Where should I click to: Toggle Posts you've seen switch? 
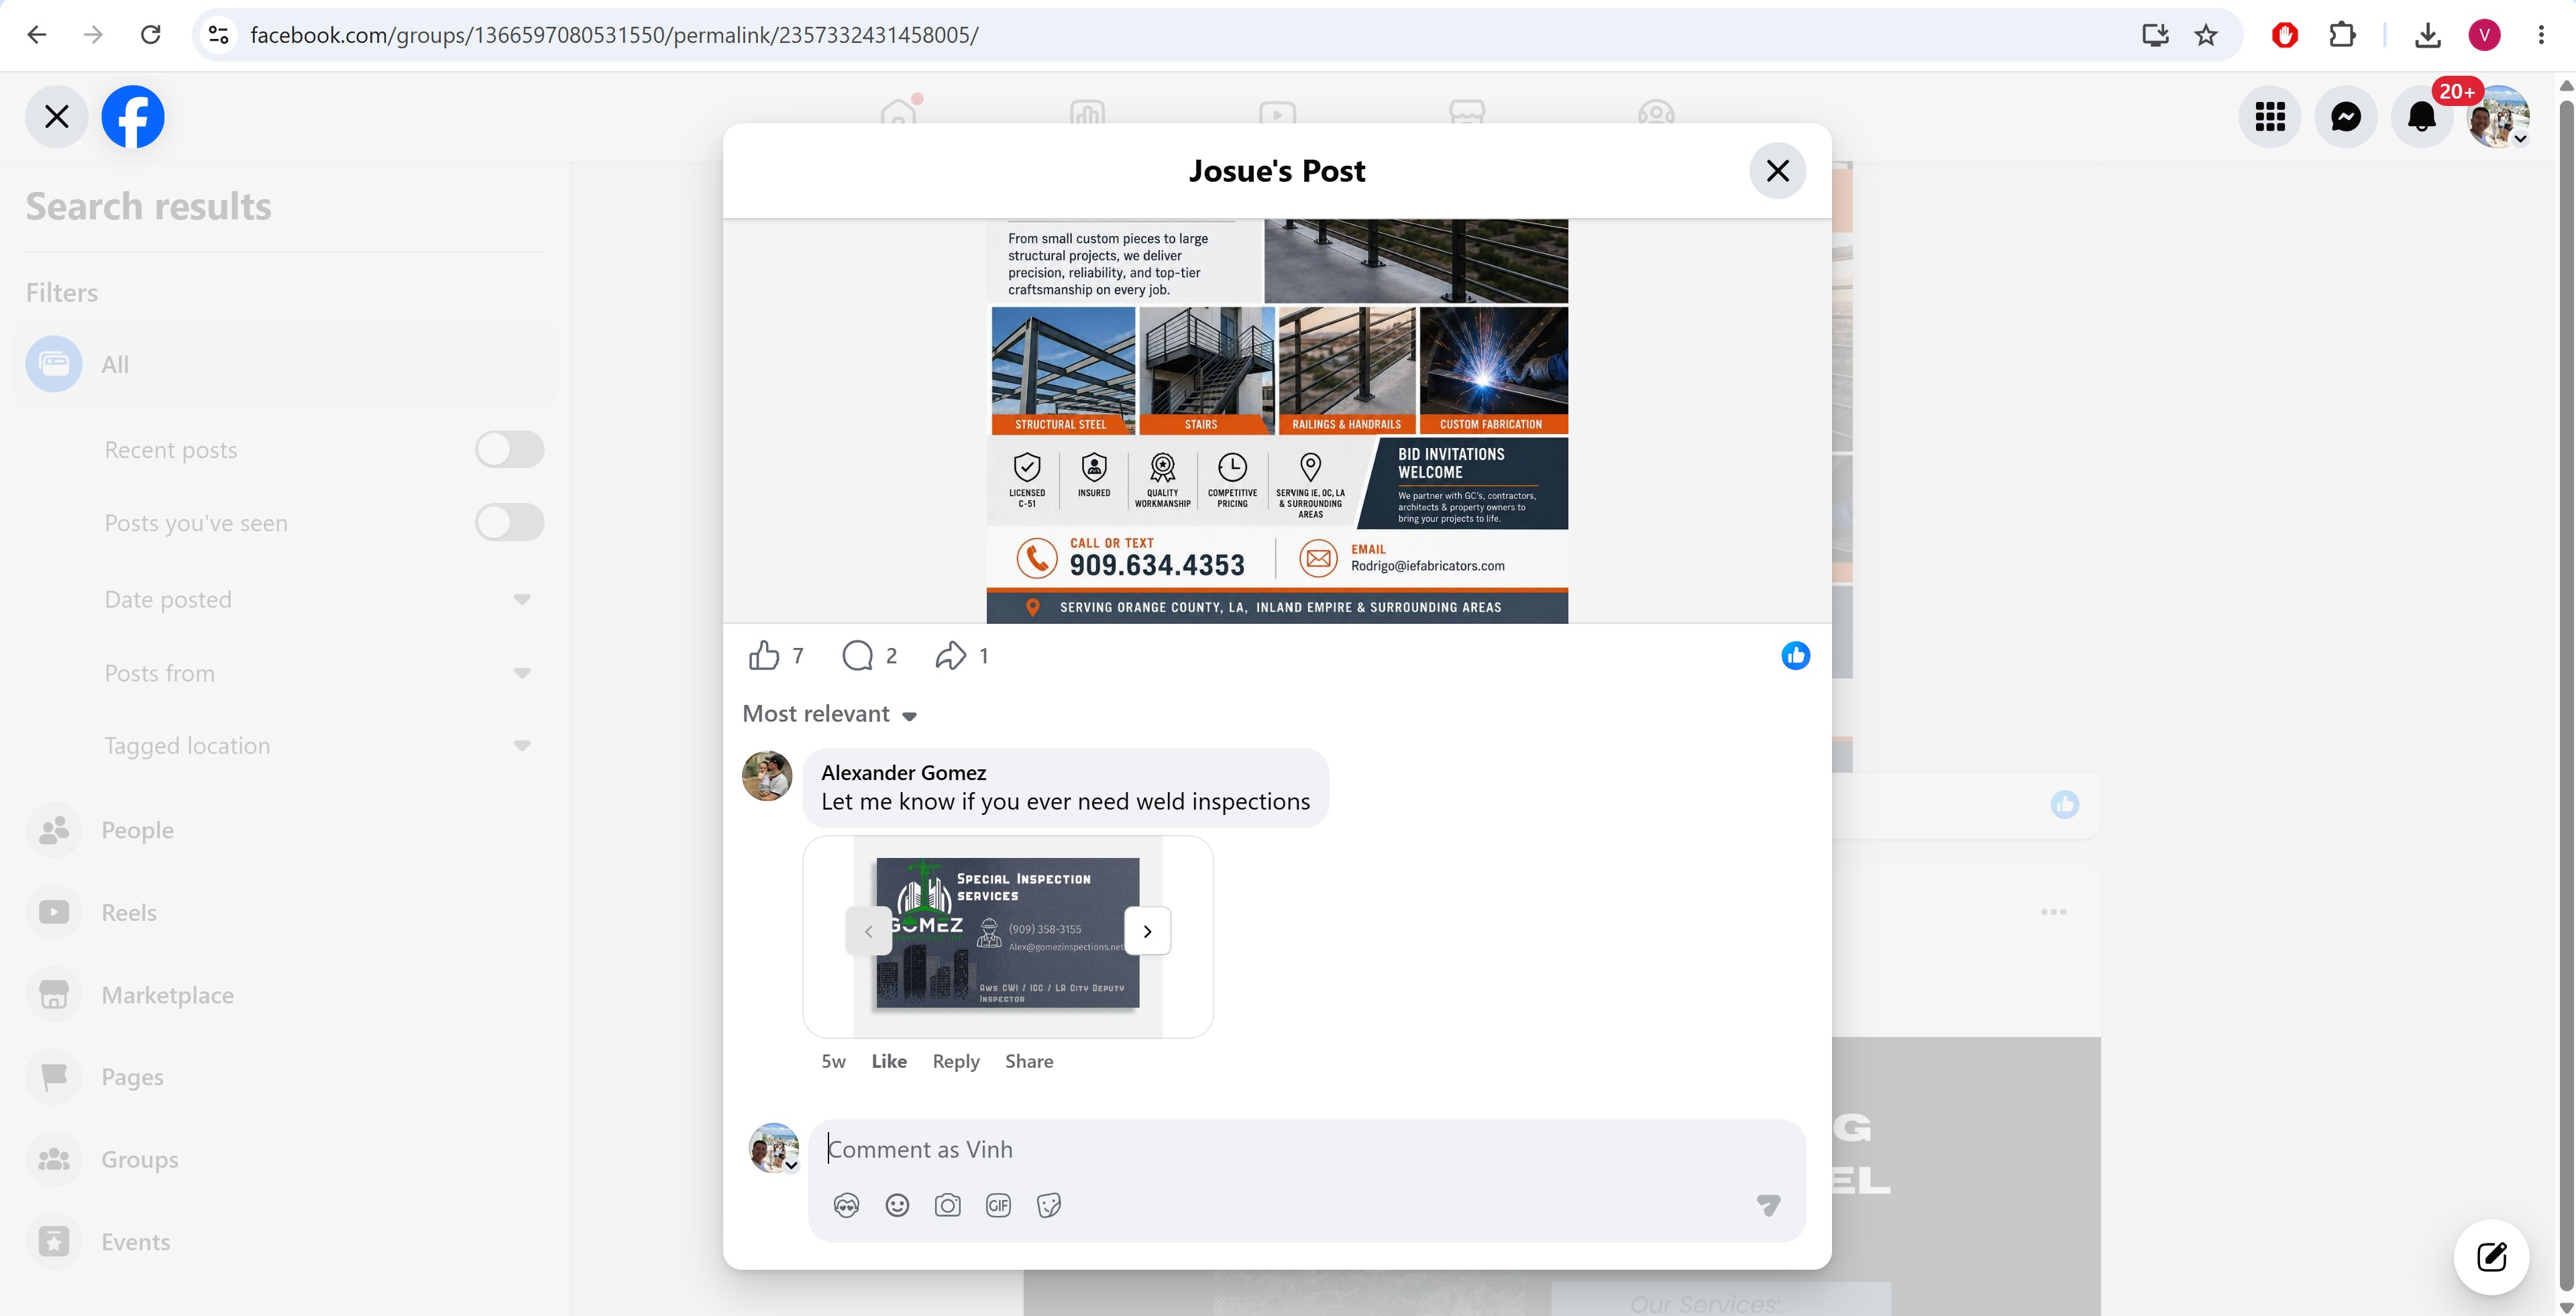509,522
